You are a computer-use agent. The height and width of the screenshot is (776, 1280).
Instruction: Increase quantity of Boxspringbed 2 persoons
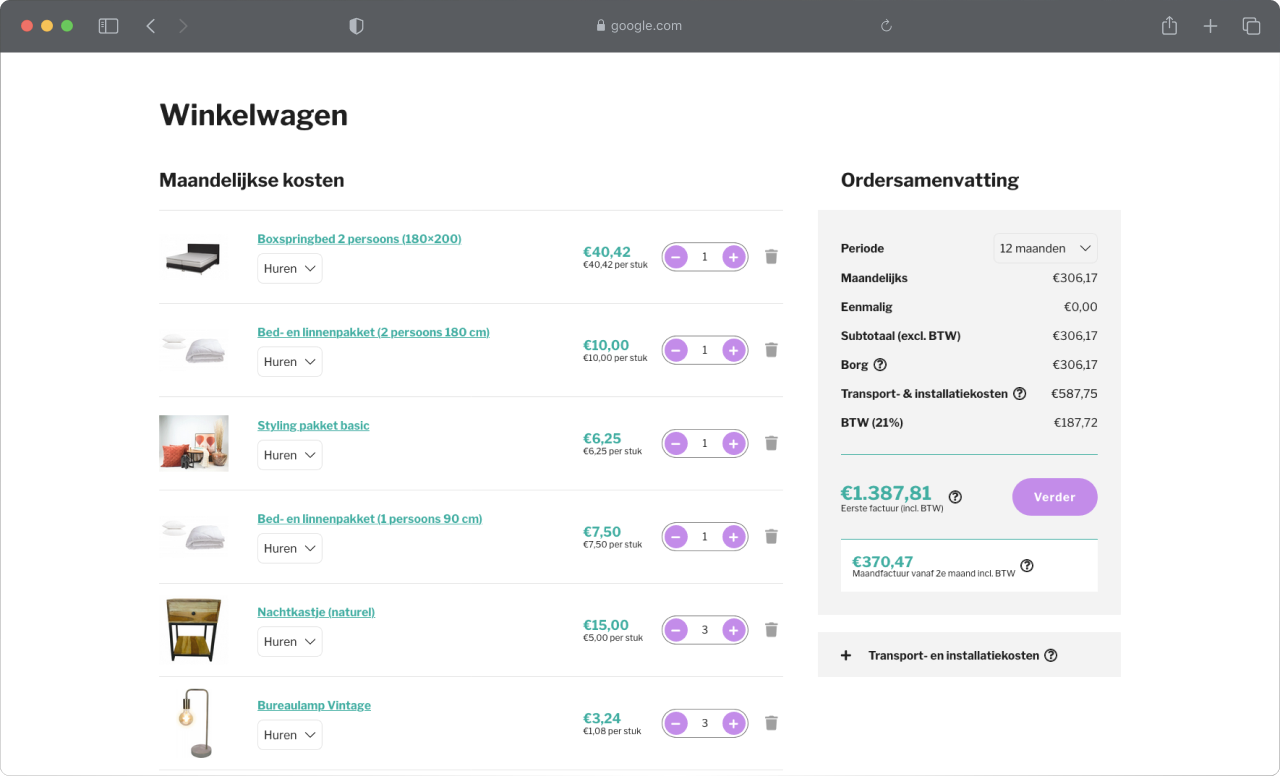point(734,257)
